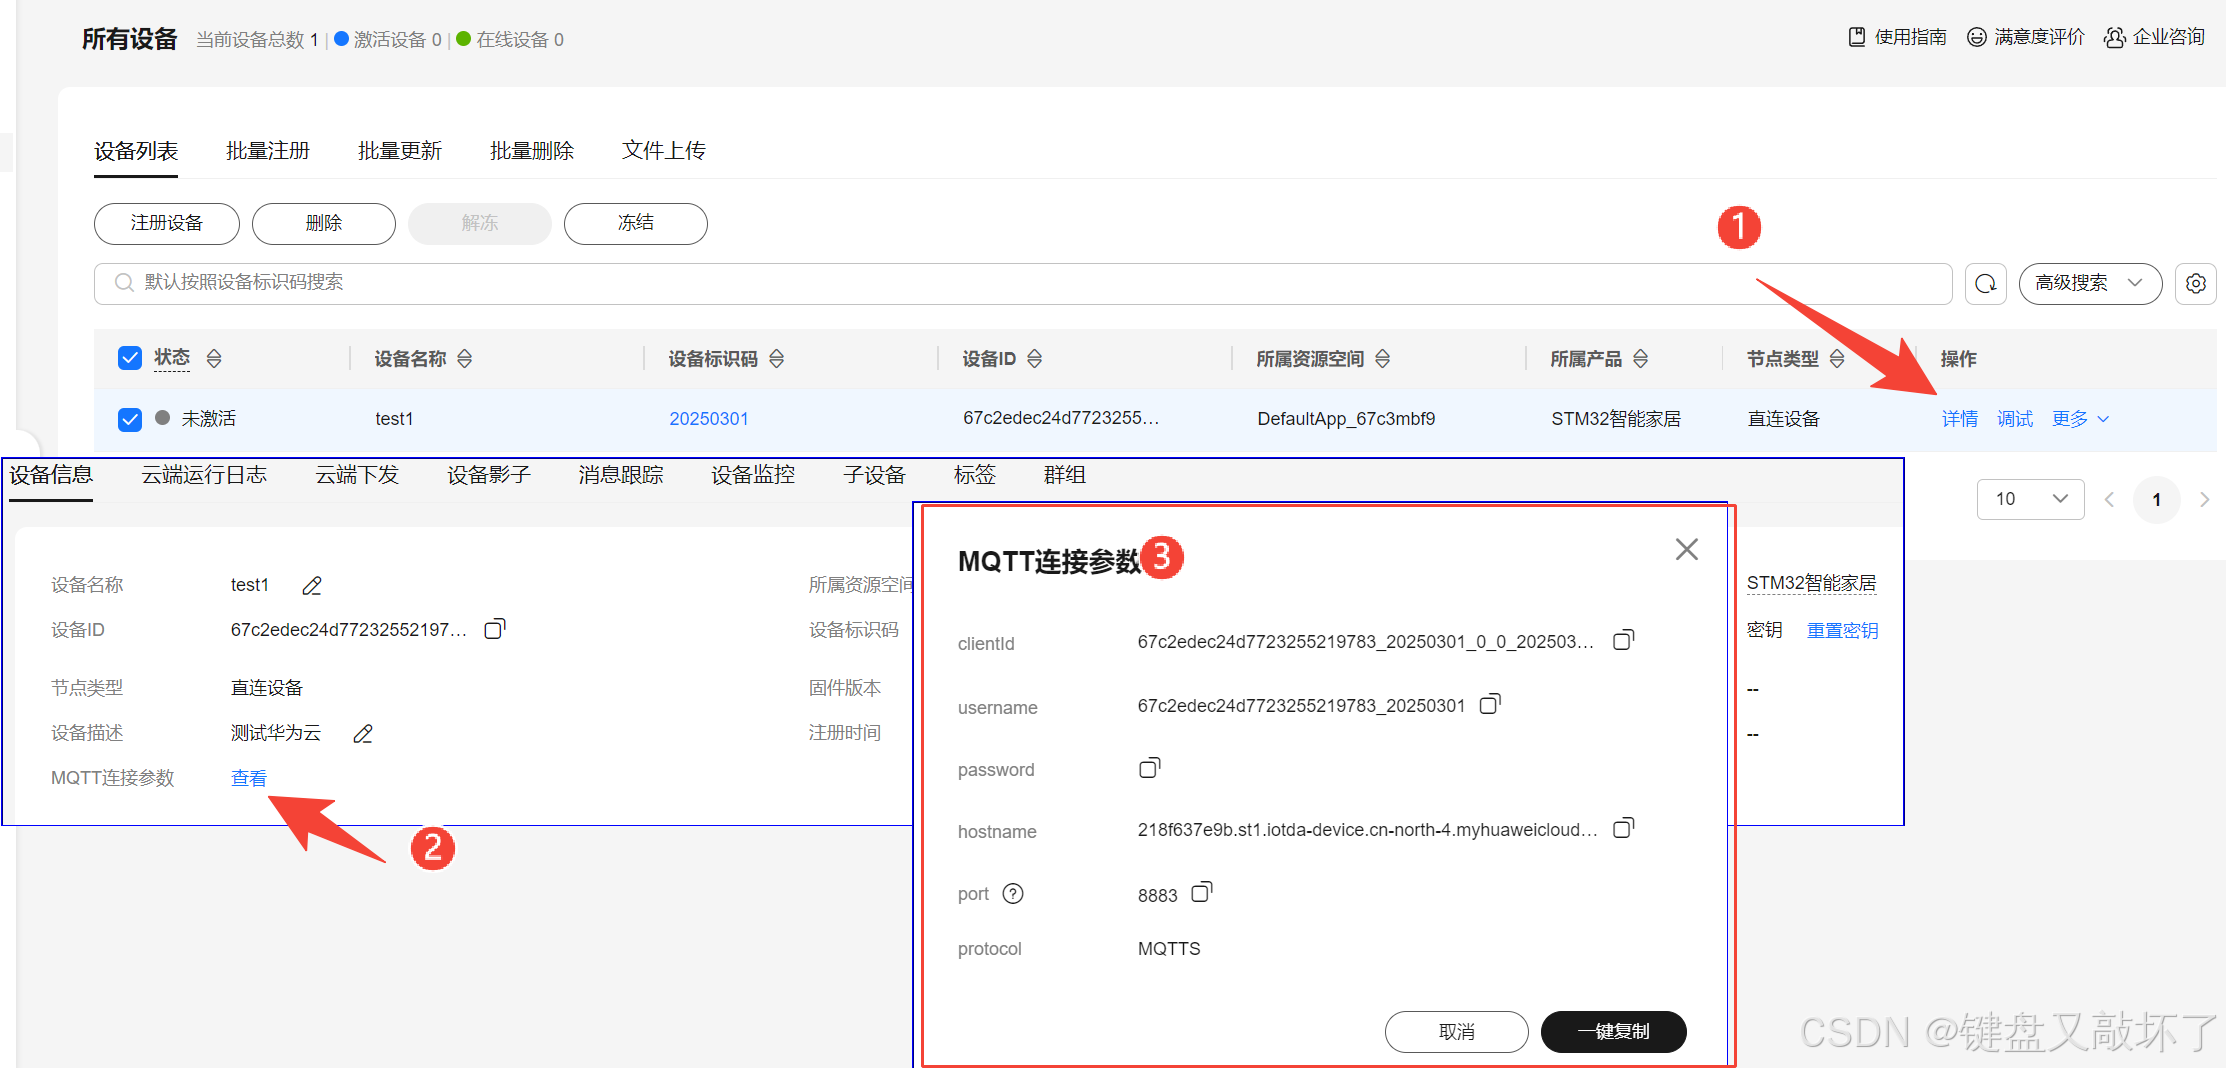Uncheck the test1 device row checkbox
Screen dimensions: 2226x1068
pyautogui.click(x=129, y=419)
